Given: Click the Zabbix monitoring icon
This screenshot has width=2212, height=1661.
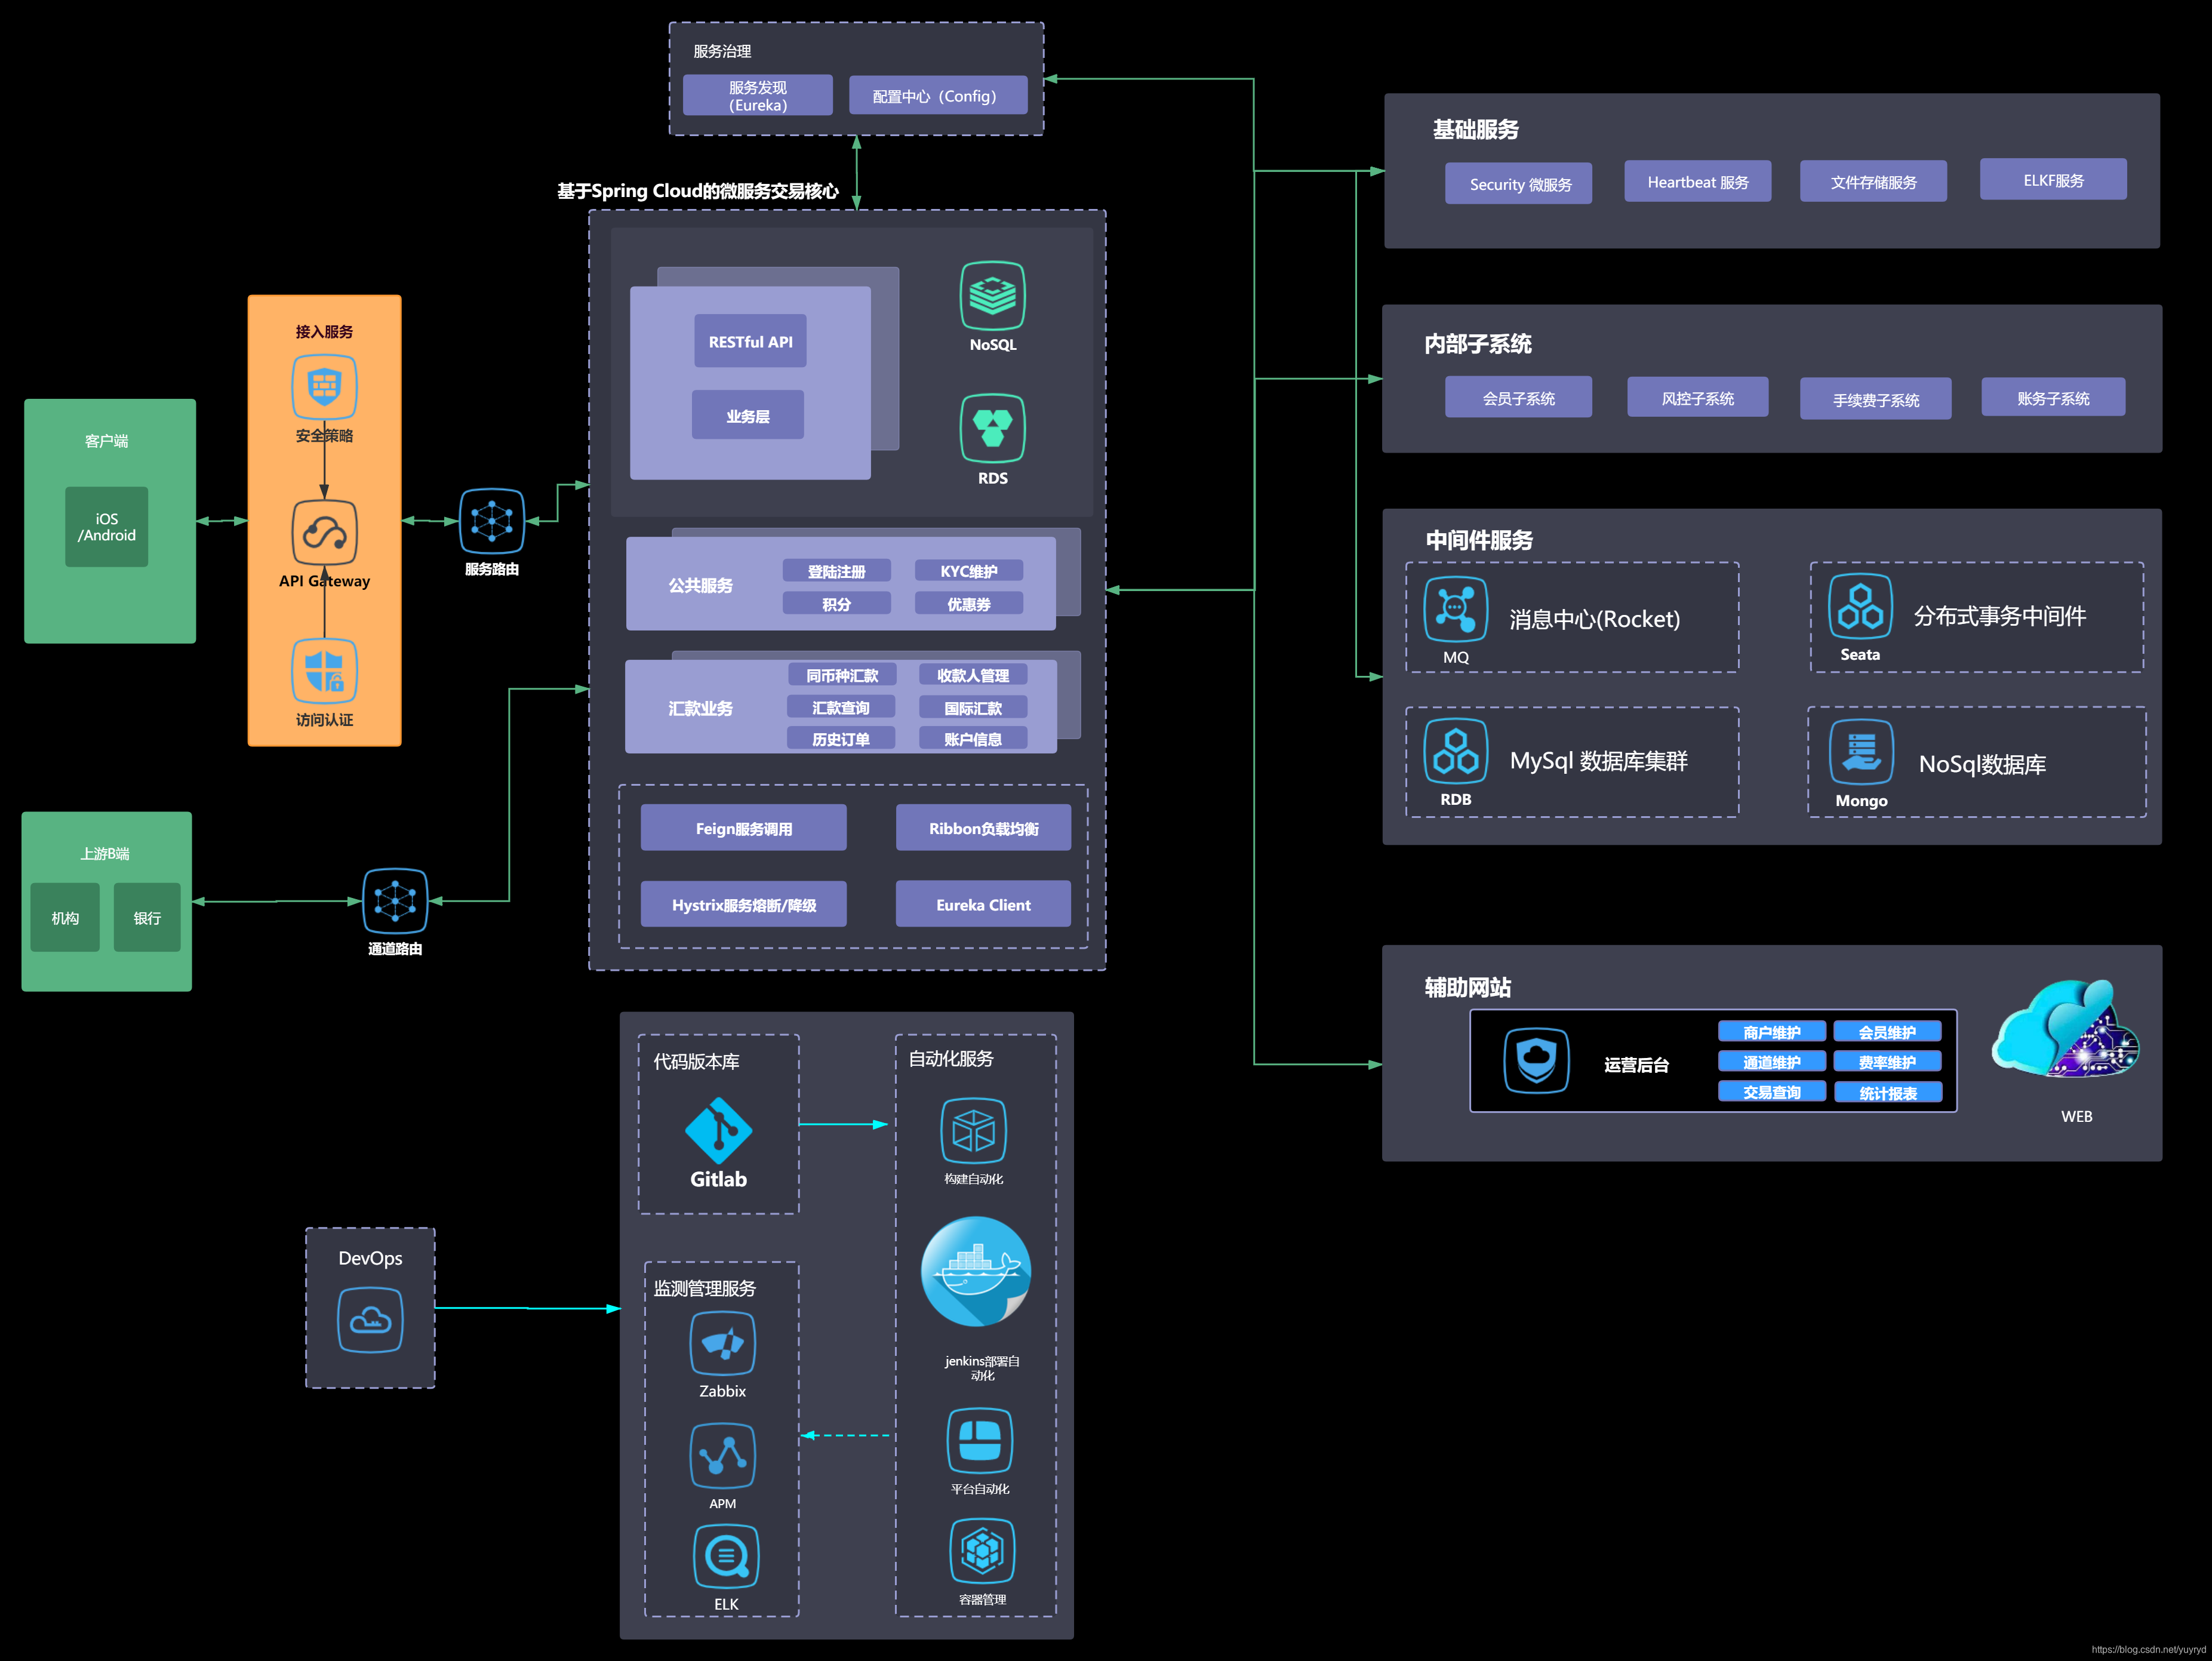Looking at the screenshot, I should [x=723, y=1344].
